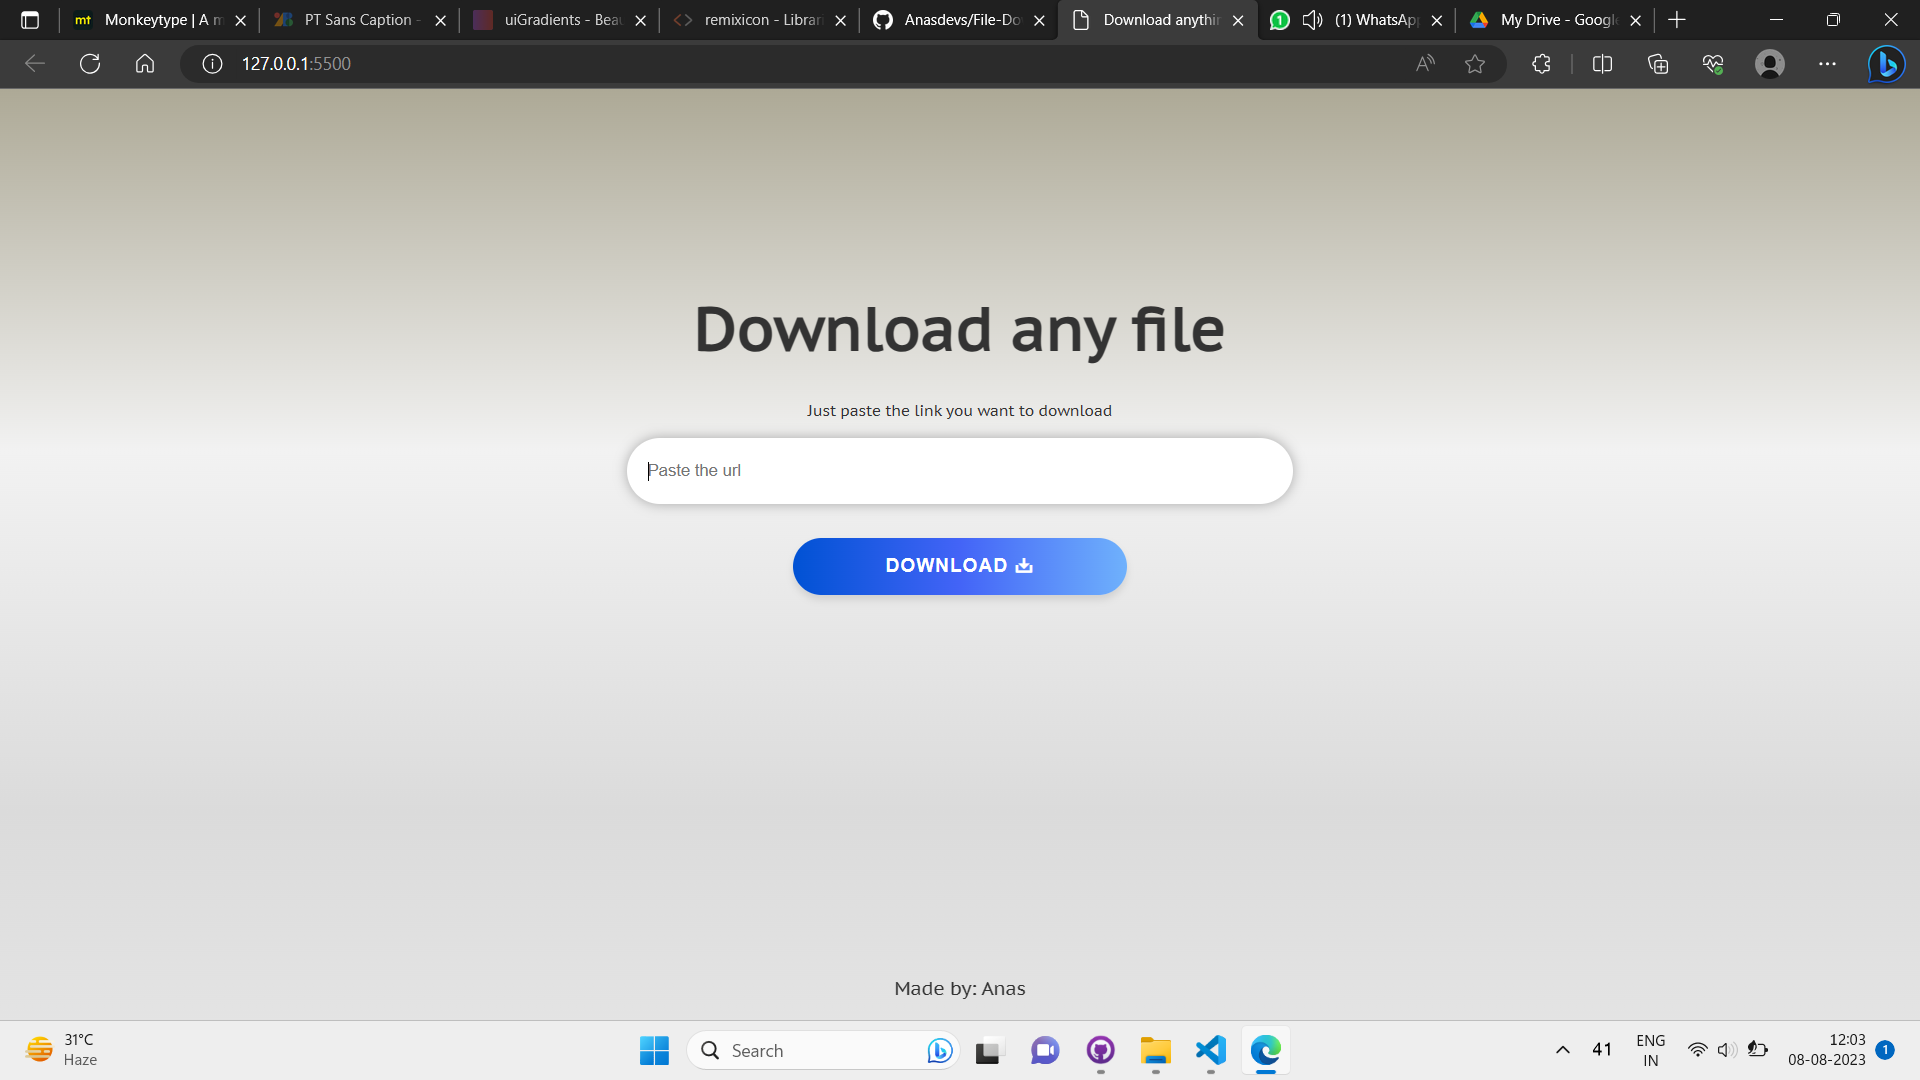Open a new browser tab
Image resolution: width=1920 pixels, height=1080 pixels.
click(x=1677, y=20)
